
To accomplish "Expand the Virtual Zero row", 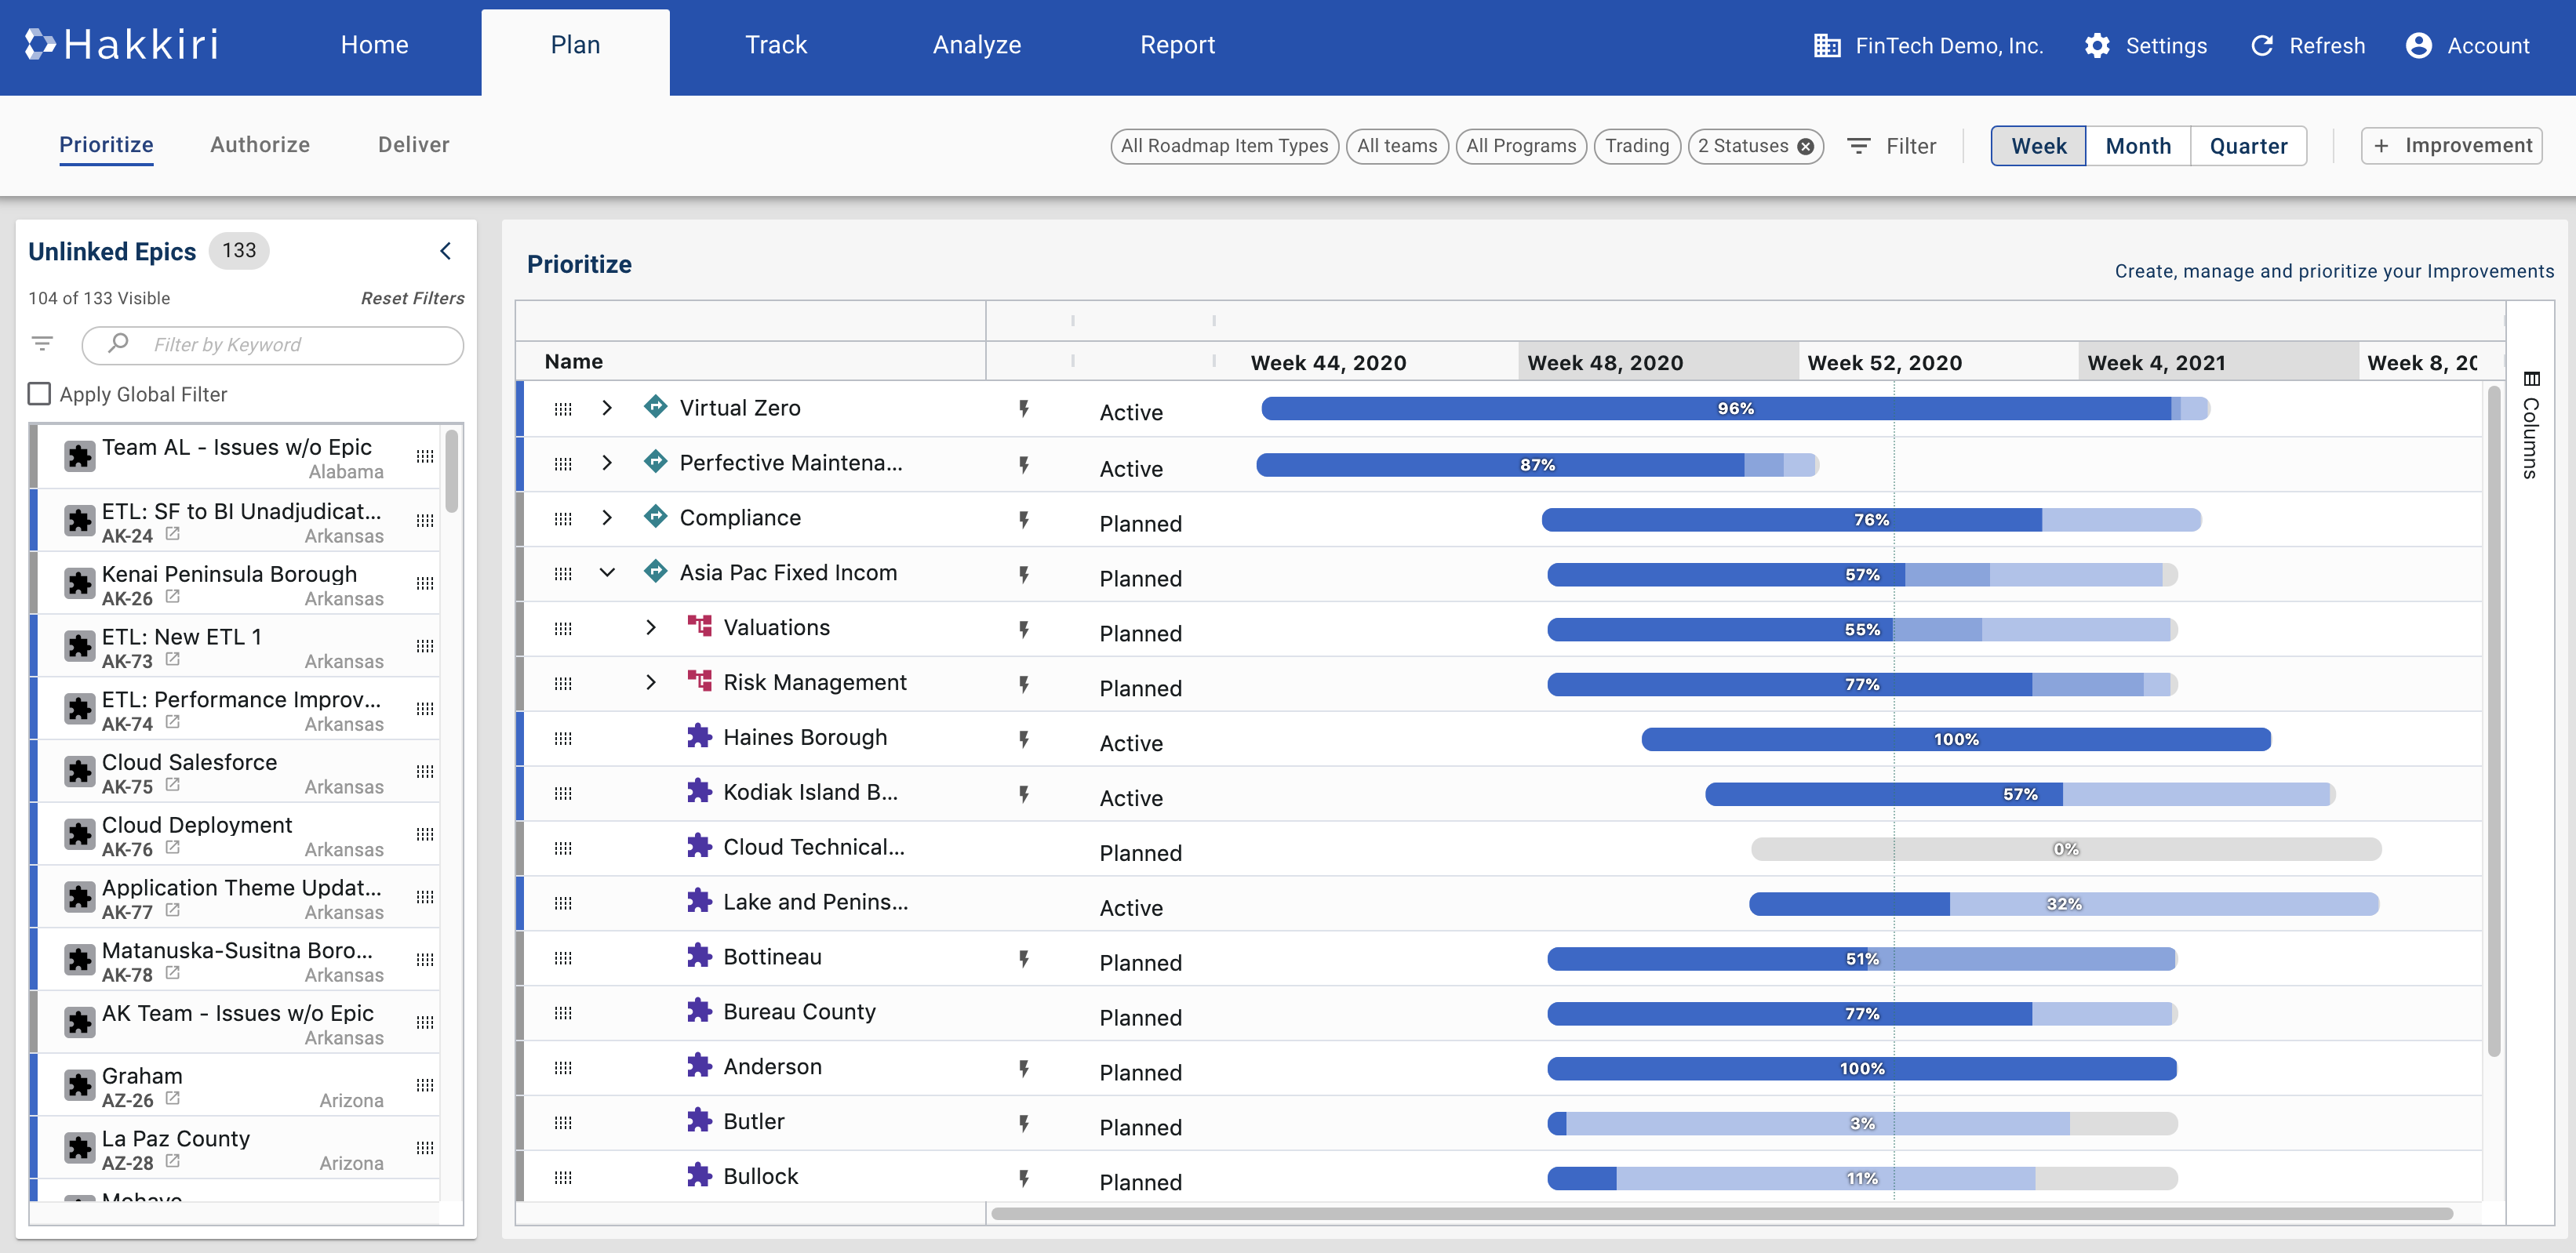I will [607, 408].
